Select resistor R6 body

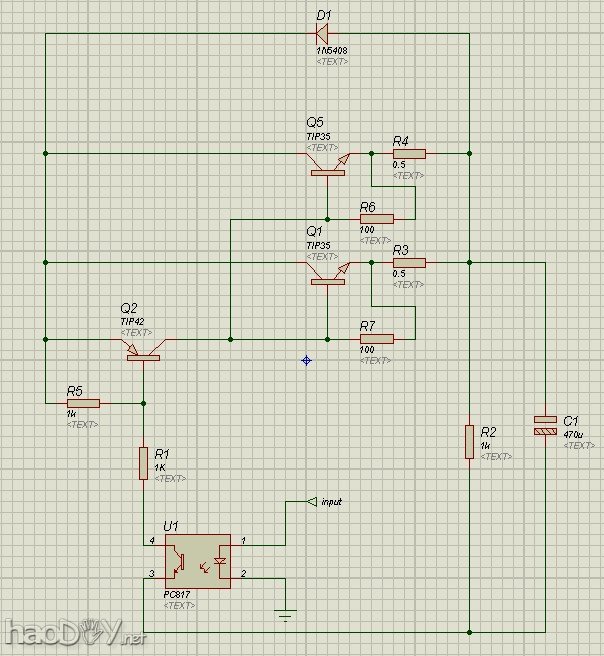pos(376,218)
